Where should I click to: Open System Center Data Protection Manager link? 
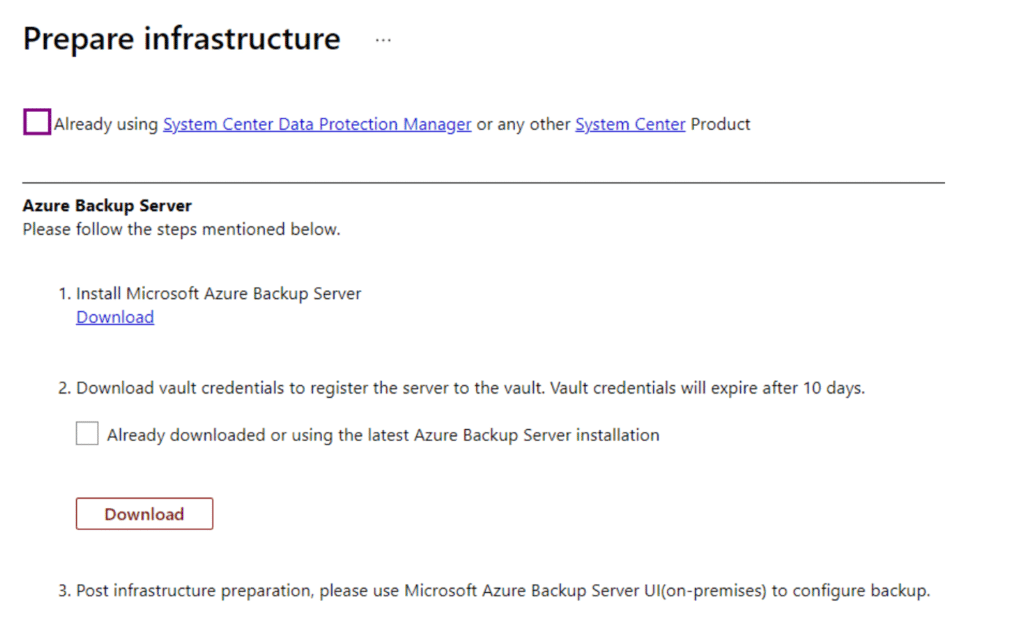coord(317,124)
